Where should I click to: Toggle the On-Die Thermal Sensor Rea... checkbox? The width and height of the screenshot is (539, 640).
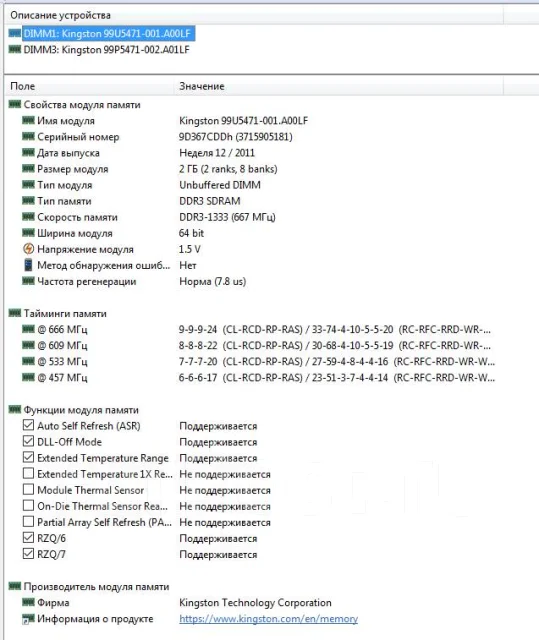[28, 506]
